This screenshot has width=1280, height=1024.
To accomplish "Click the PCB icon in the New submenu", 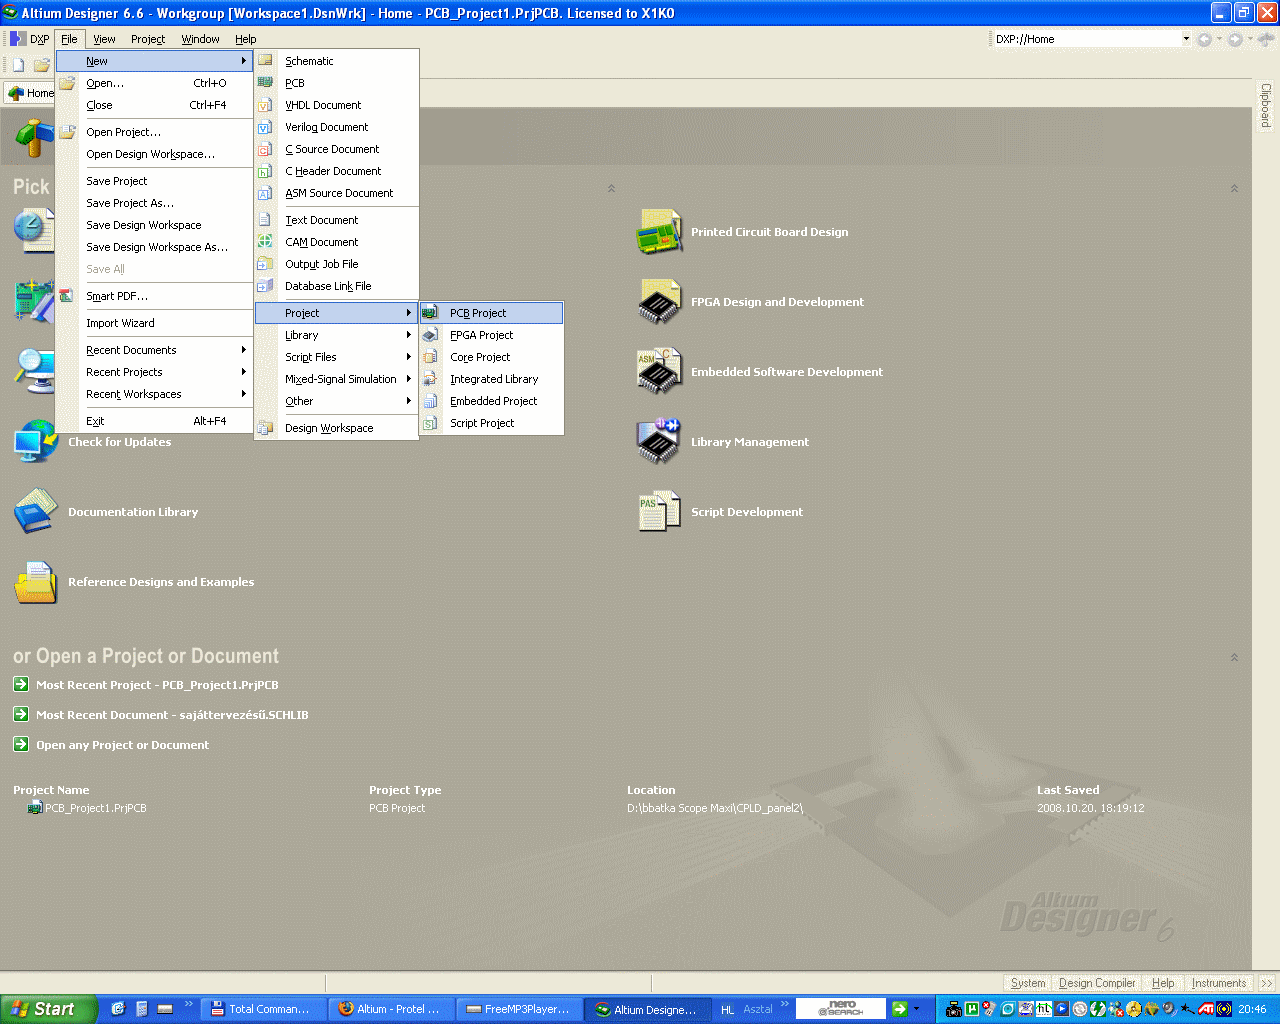I will click(x=265, y=82).
